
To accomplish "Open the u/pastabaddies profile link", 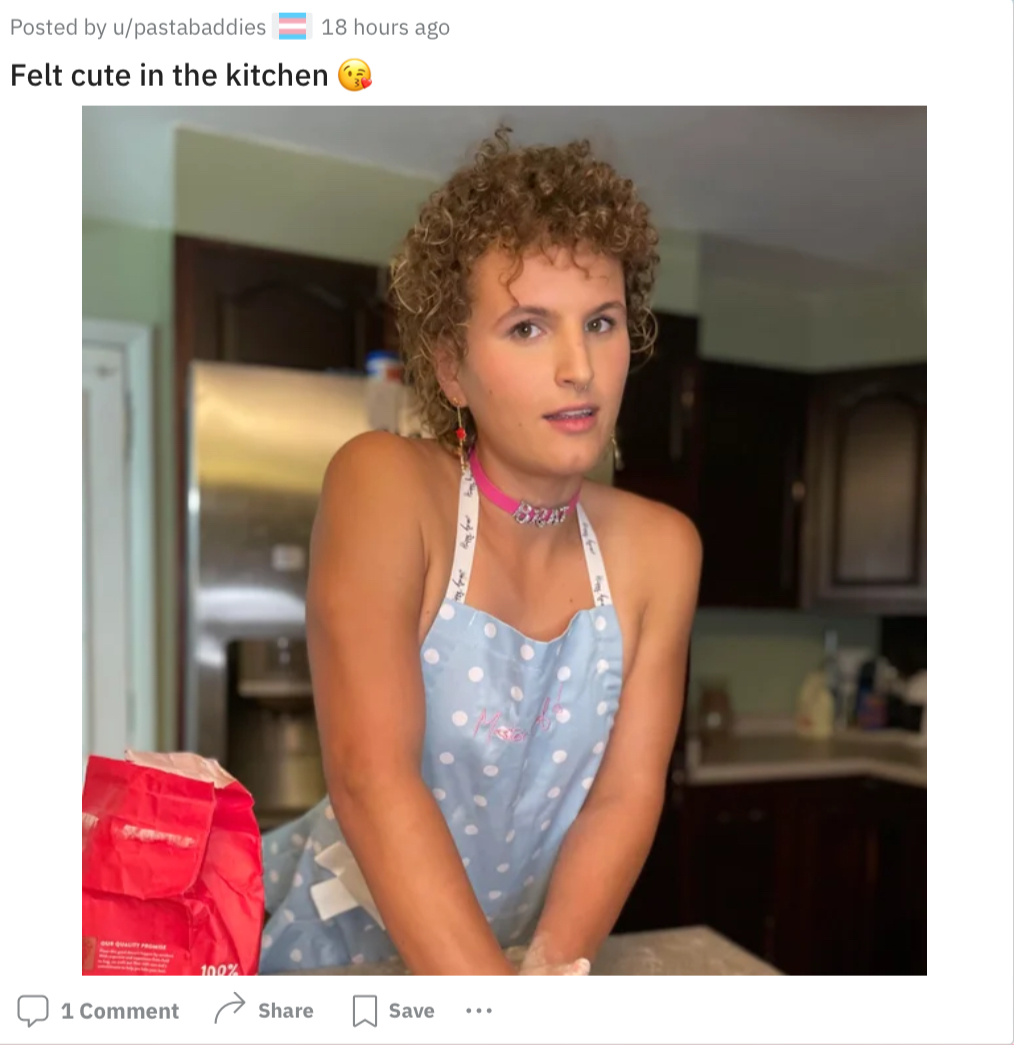I will (x=189, y=27).
